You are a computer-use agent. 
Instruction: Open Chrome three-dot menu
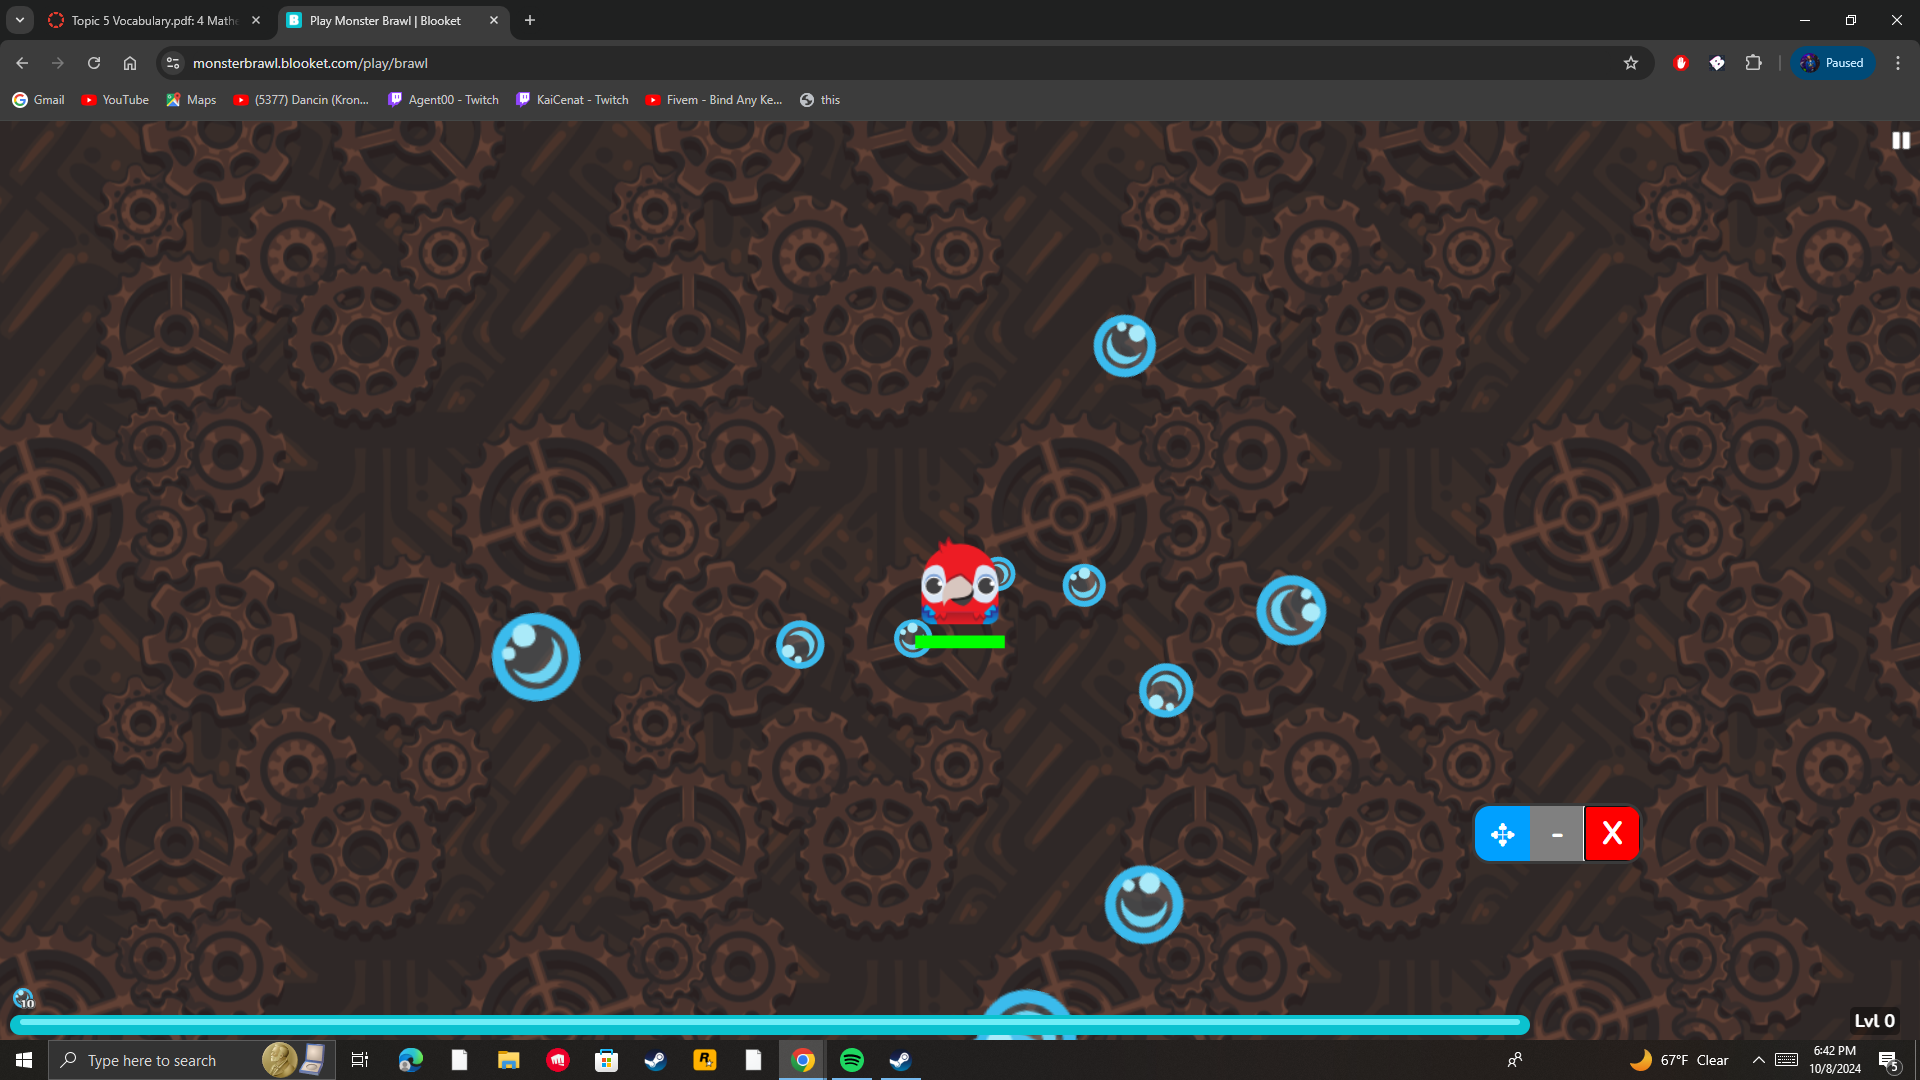(1897, 63)
